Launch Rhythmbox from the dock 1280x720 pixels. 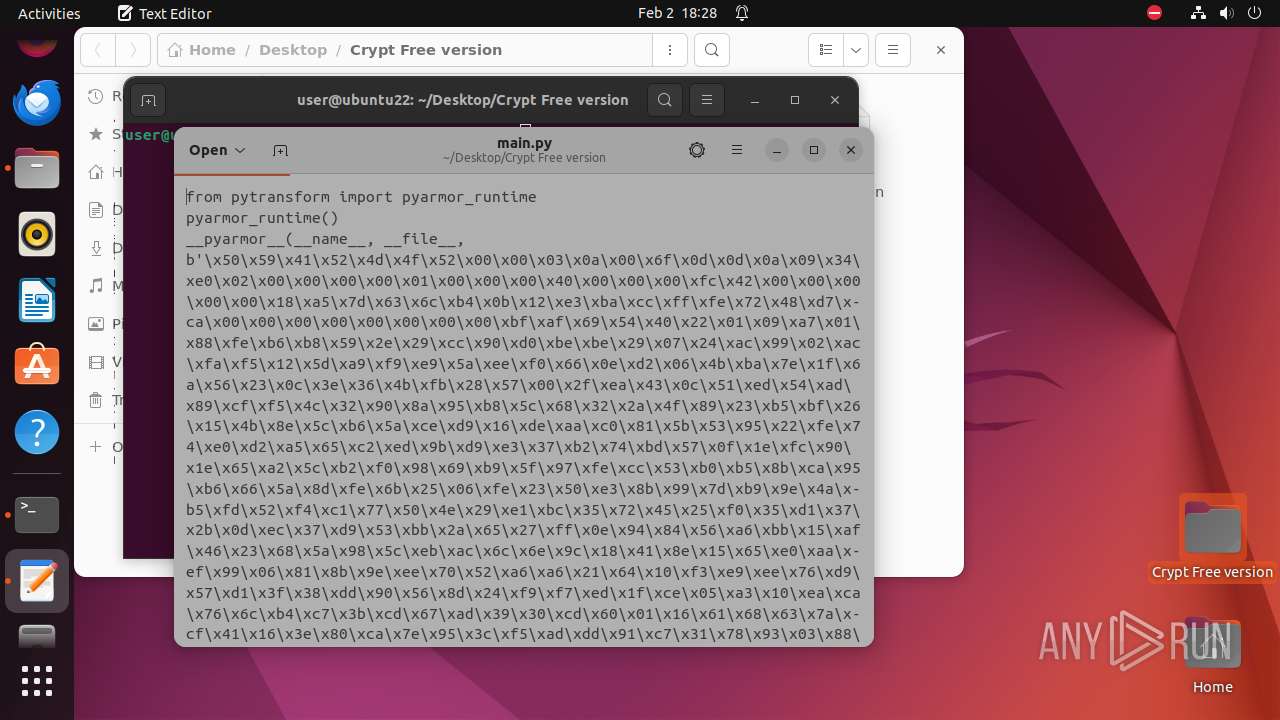37,234
